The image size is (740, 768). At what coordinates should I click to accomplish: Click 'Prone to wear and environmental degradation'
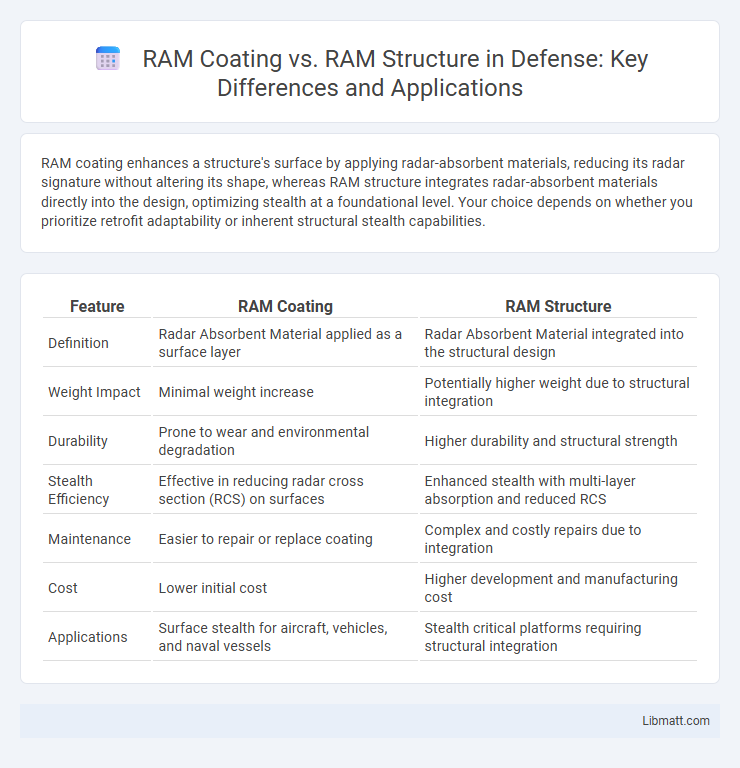263,441
